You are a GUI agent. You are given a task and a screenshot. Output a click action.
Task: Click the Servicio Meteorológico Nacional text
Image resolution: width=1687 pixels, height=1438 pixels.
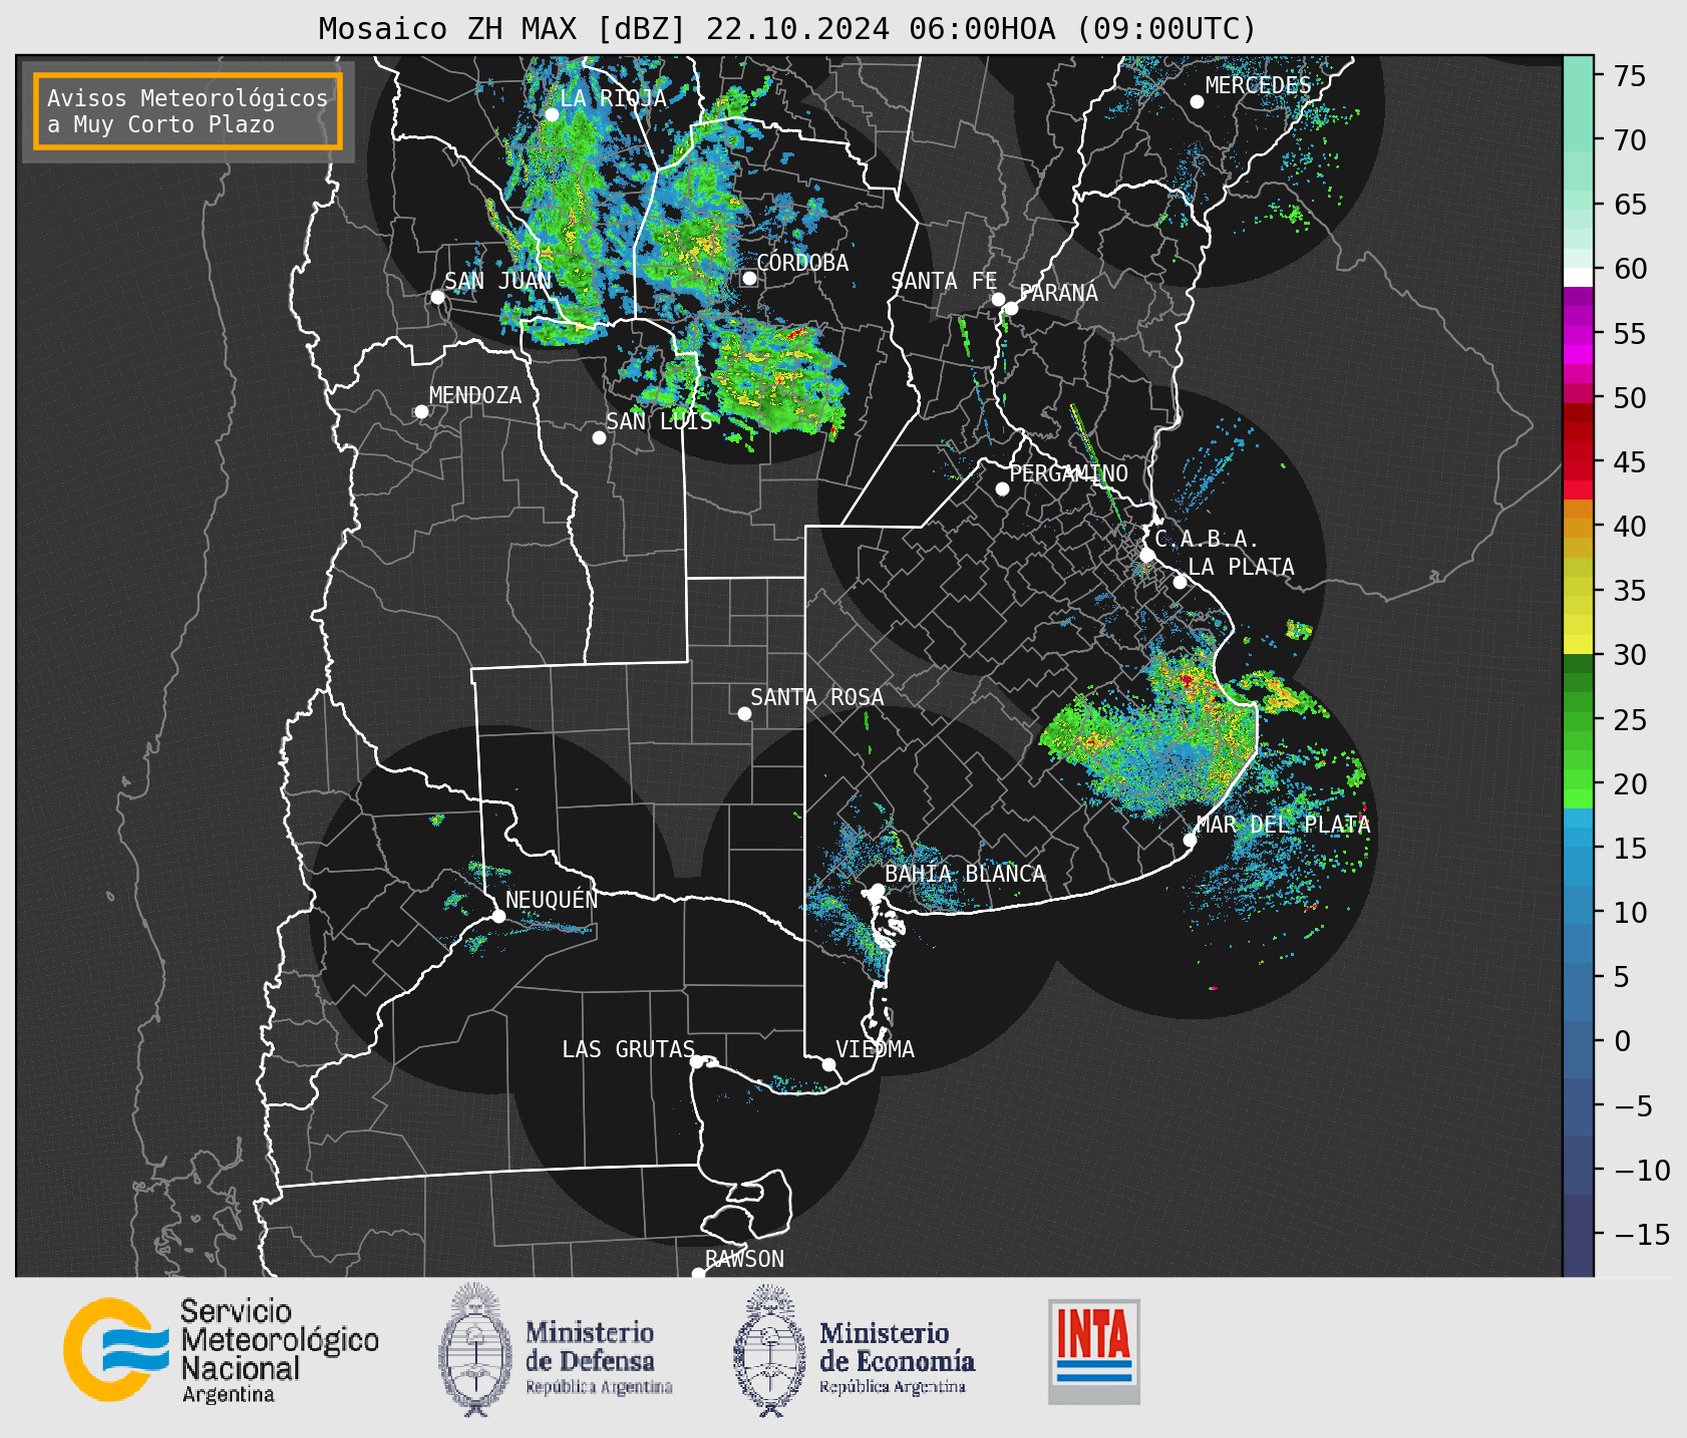pos(280,1351)
